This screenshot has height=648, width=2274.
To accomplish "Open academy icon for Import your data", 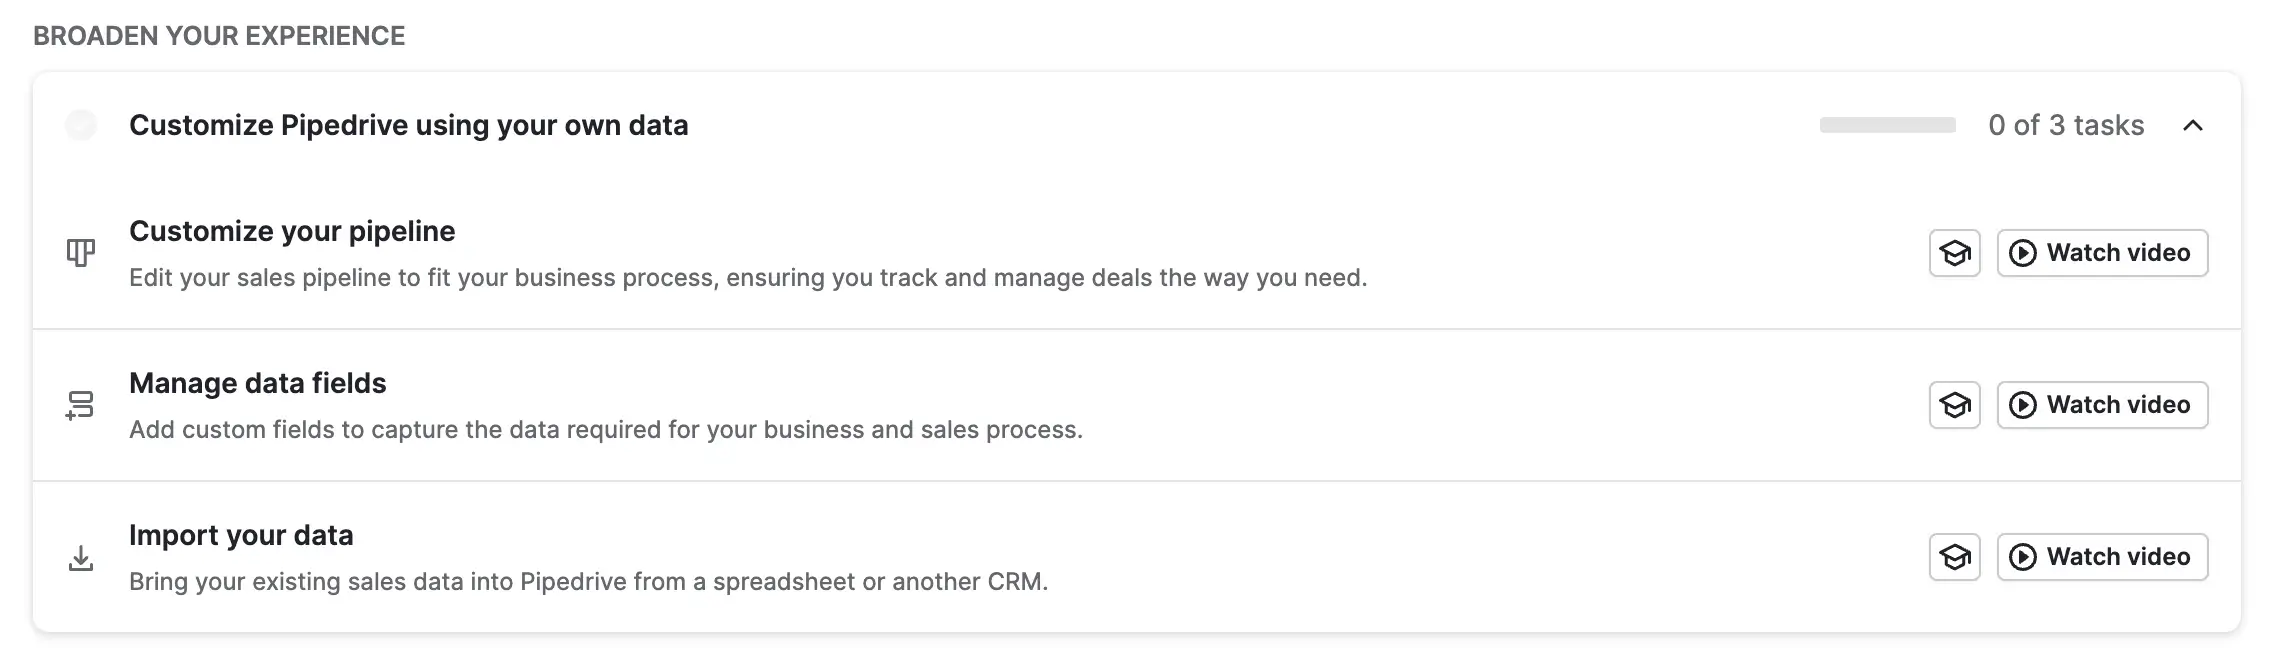I will click(x=1954, y=557).
